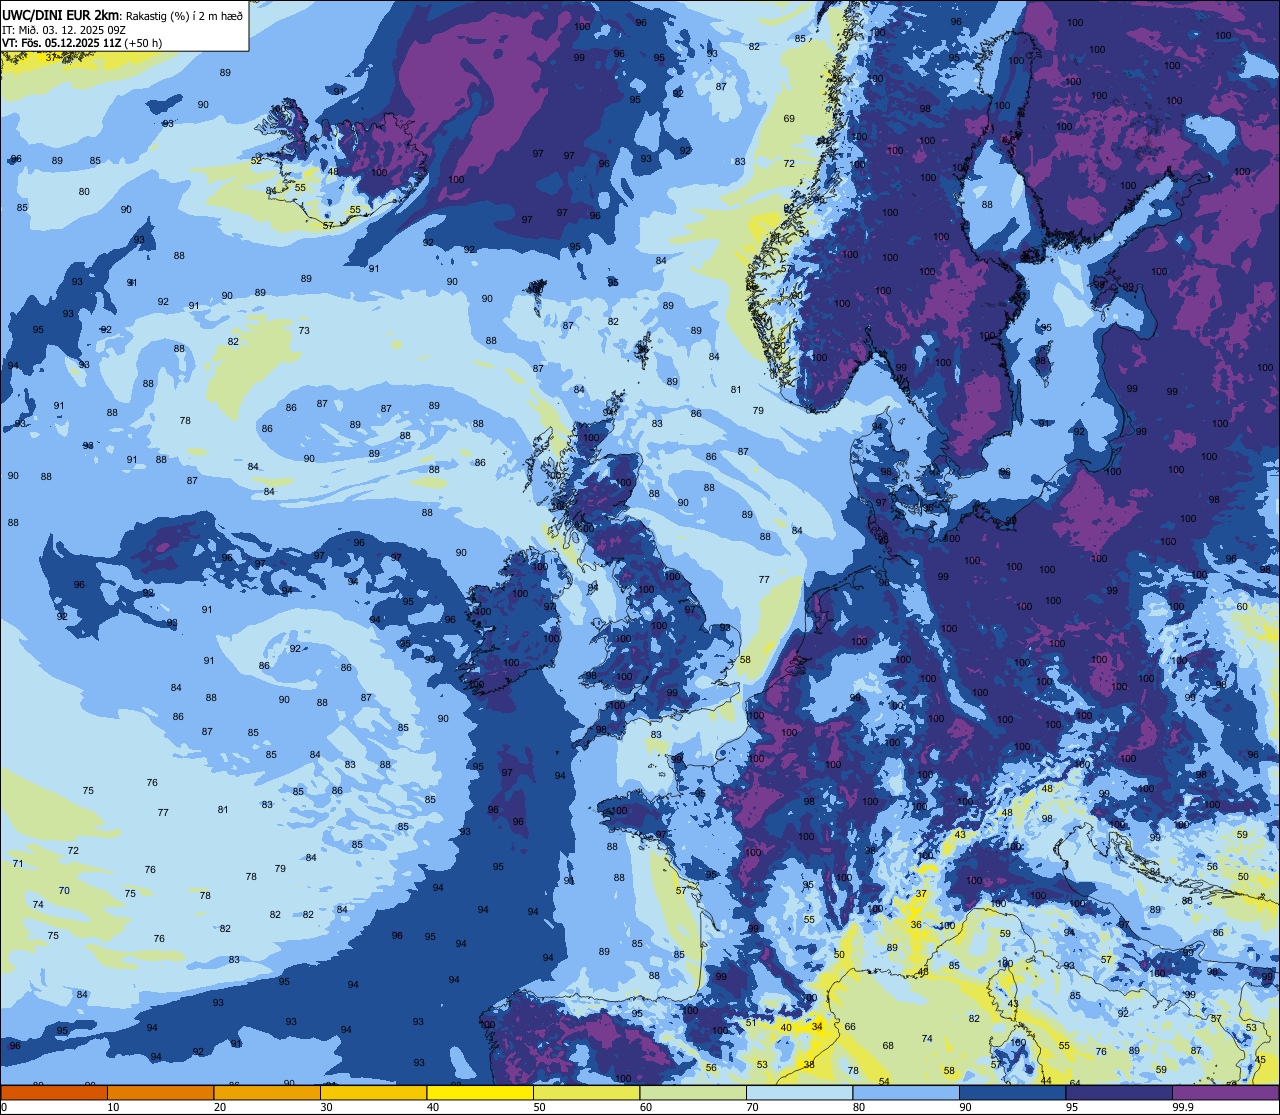Click the 68 humidity value map label
This screenshot has height=1115, width=1280.
pyautogui.click(x=888, y=1046)
